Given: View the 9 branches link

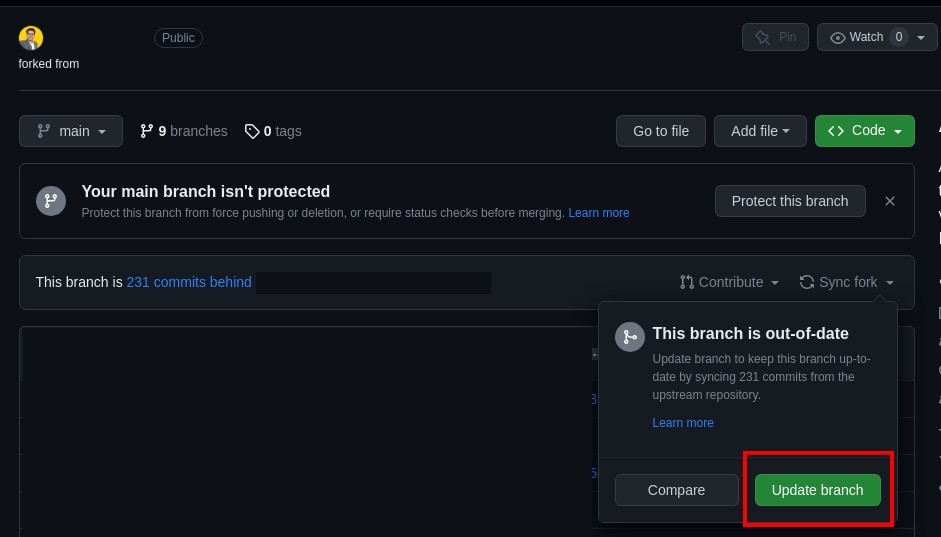Looking at the screenshot, I should pyautogui.click(x=183, y=131).
